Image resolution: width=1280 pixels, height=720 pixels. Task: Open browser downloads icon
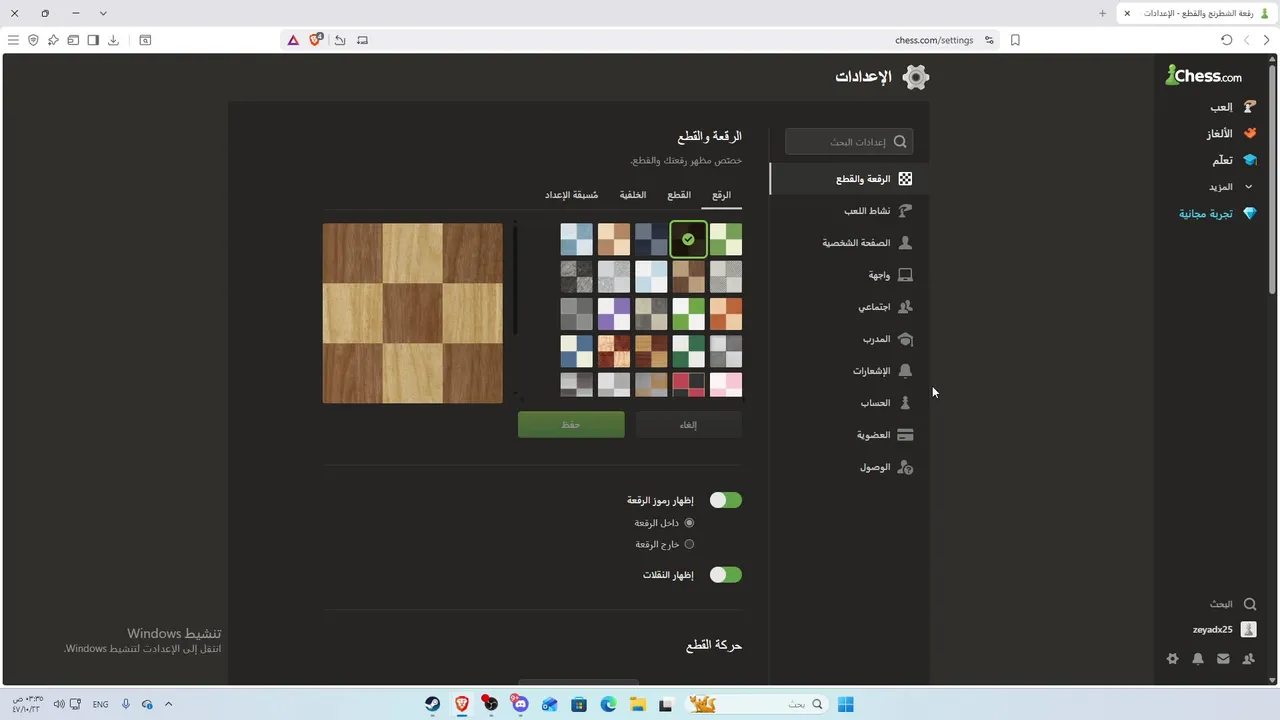113,40
